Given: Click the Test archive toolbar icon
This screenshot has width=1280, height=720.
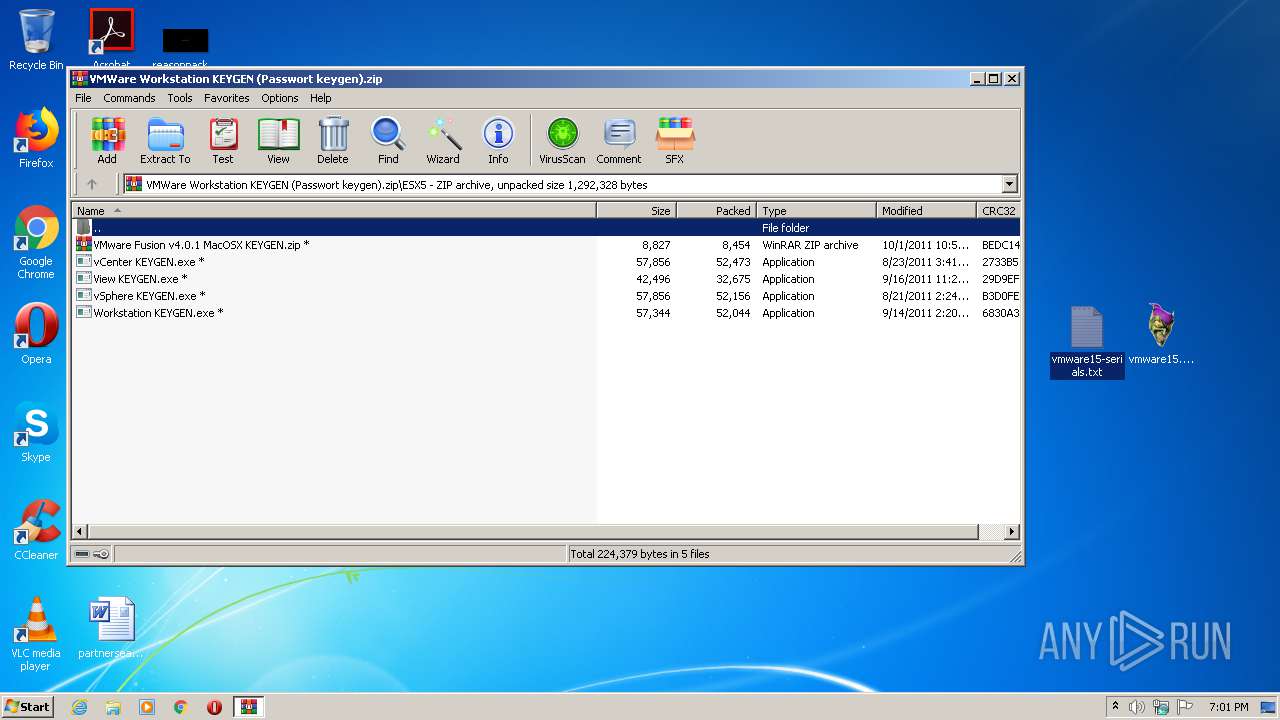Looking at the screenshot, I should pyautogui.click(x=223, y=140).
